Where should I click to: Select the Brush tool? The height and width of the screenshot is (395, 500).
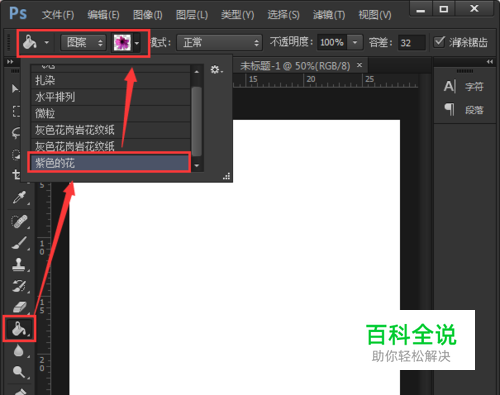click(19, 243)
